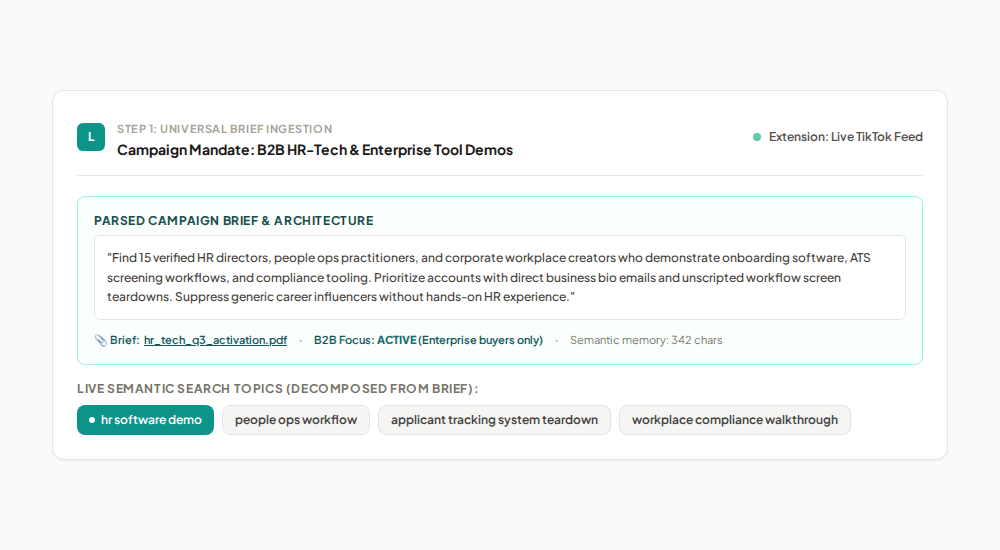Select the people ops workflow topic
The height and width of the screenshot is (550, 1000).
tap(296, 420)
